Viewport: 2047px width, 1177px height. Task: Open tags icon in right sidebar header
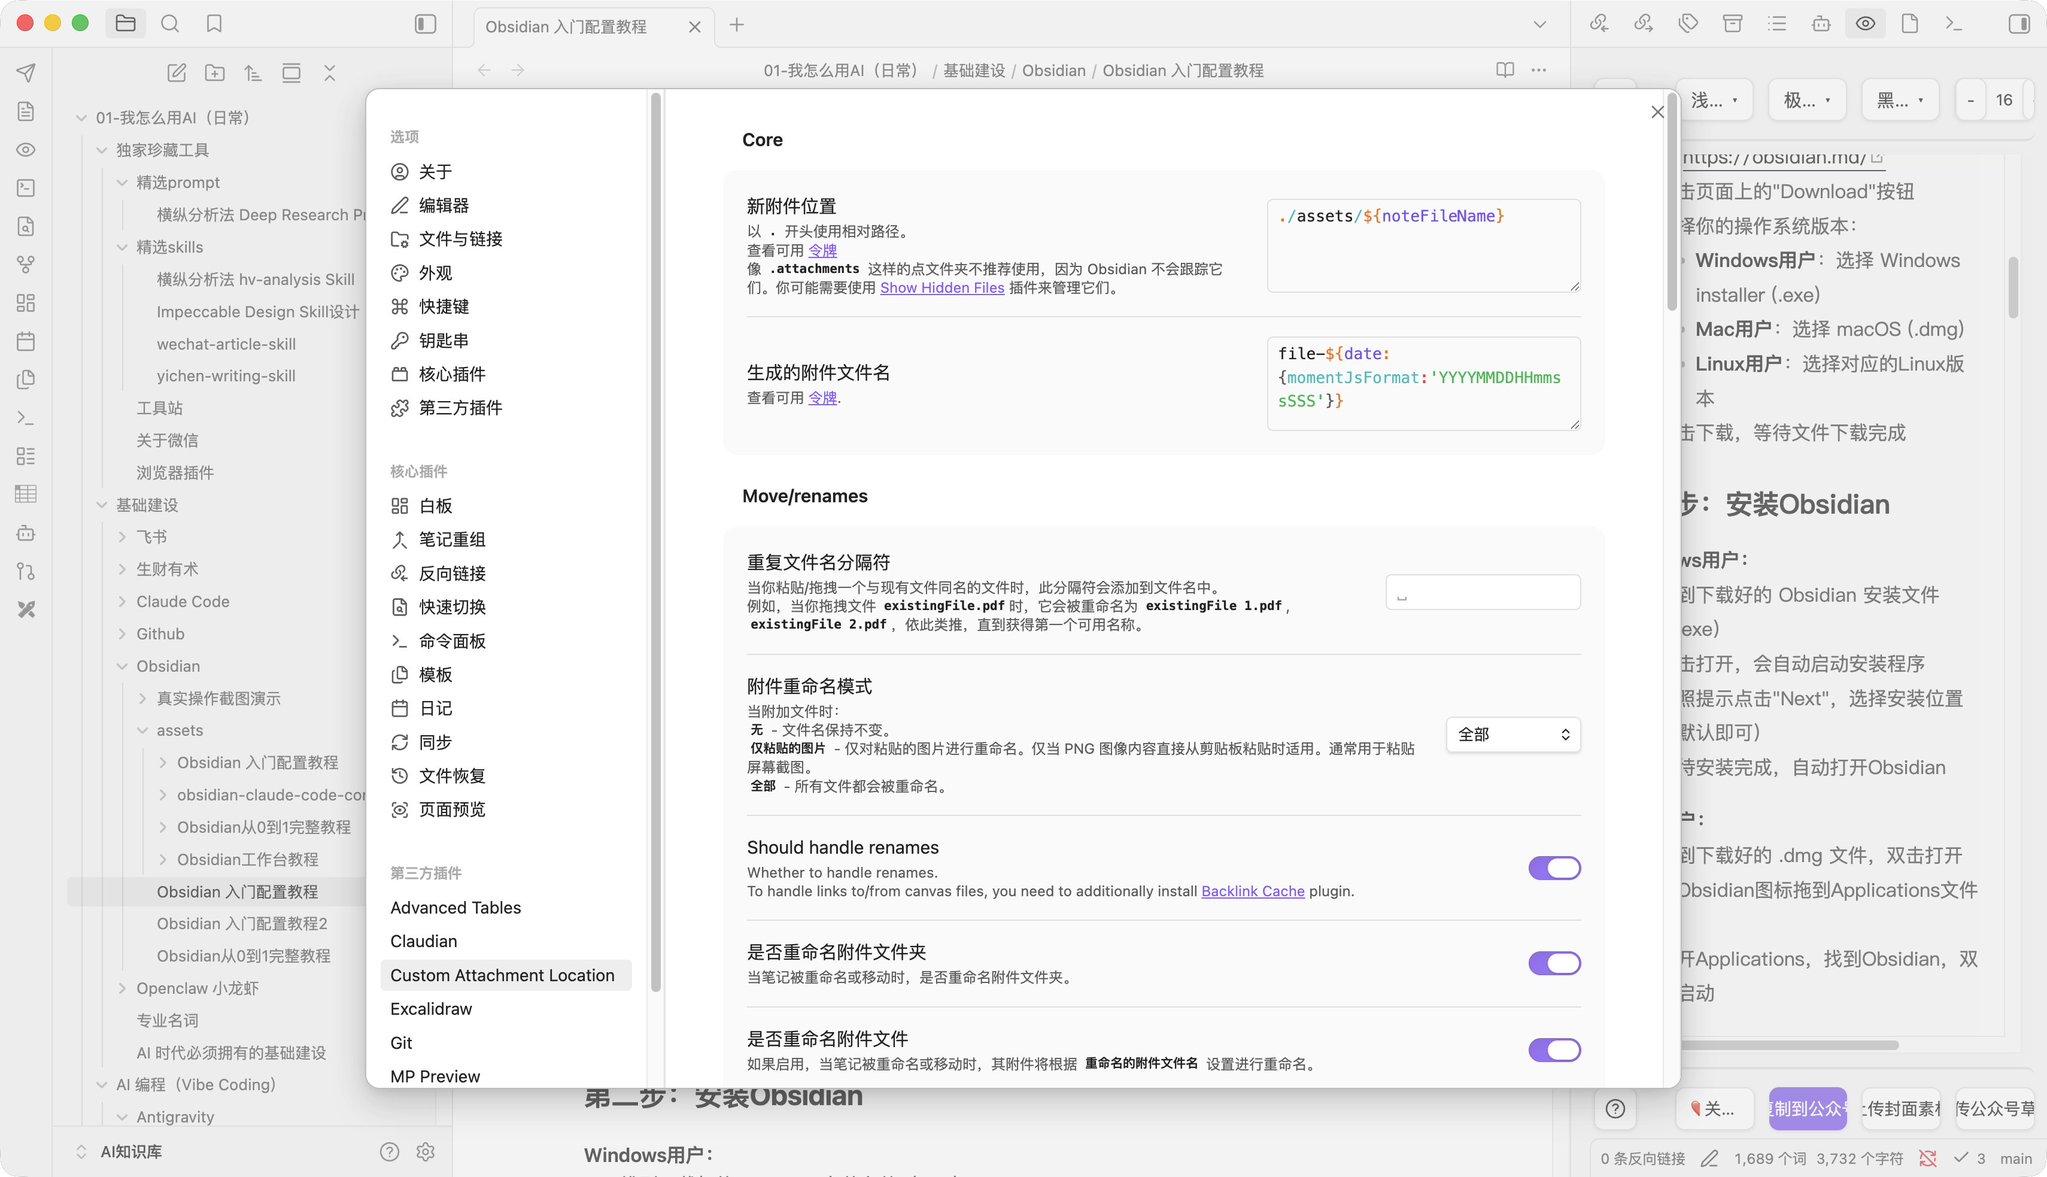click(1688, 23)
